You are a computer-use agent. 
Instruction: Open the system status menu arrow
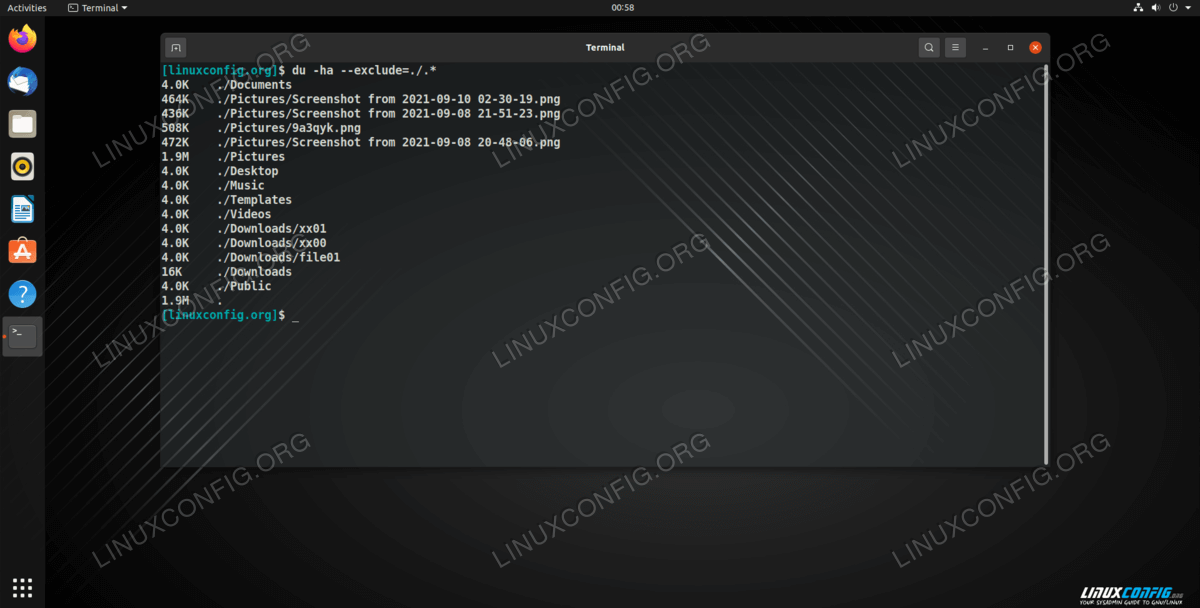1188,8
